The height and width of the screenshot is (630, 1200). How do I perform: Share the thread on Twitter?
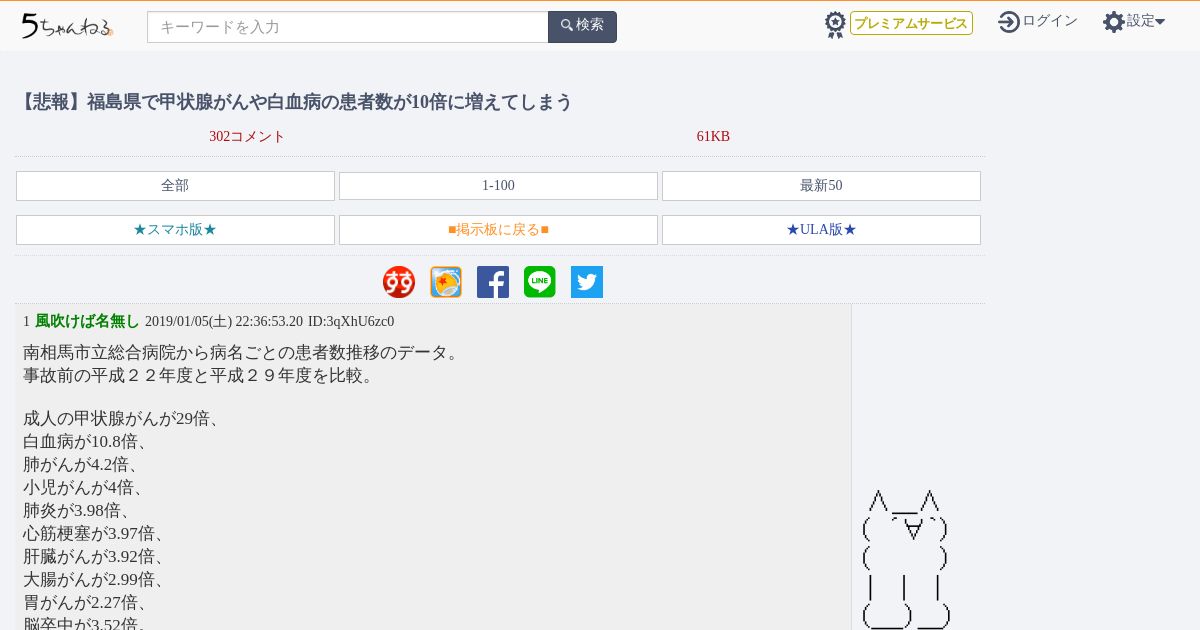click(x=587, y=282)
